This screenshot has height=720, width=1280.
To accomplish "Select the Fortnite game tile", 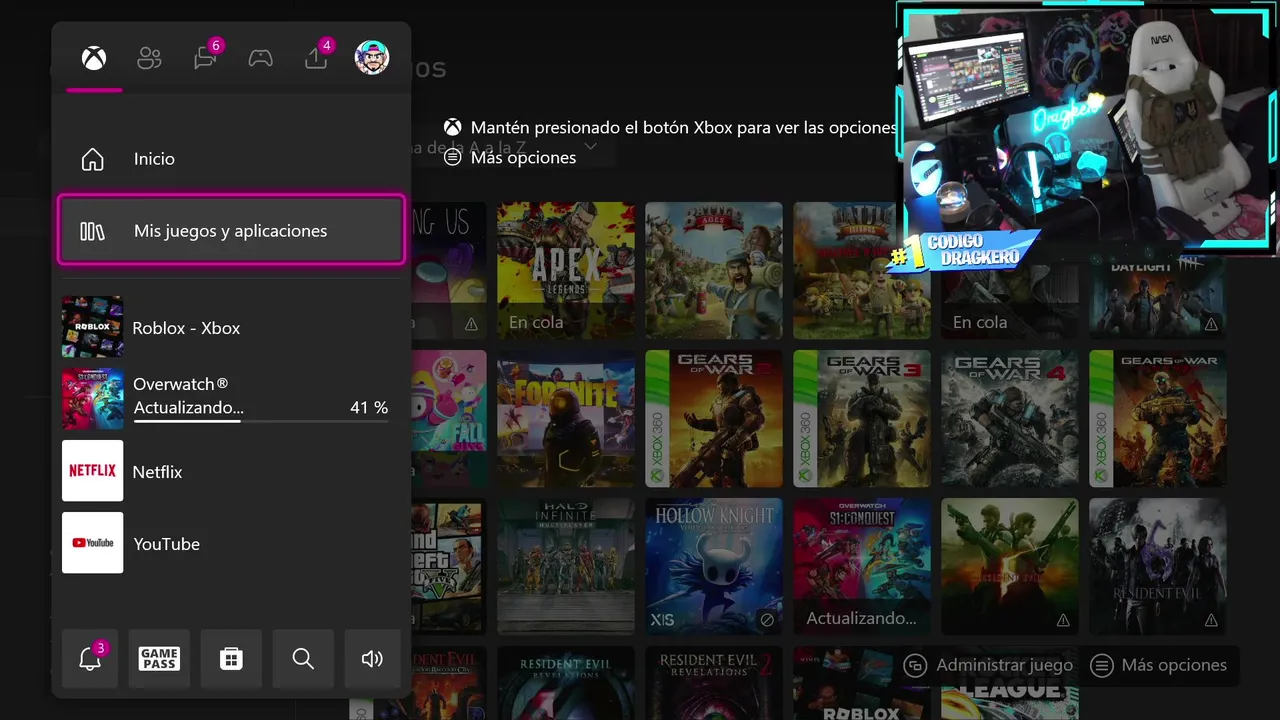I will pyautogui.click(x=566, y=418).
